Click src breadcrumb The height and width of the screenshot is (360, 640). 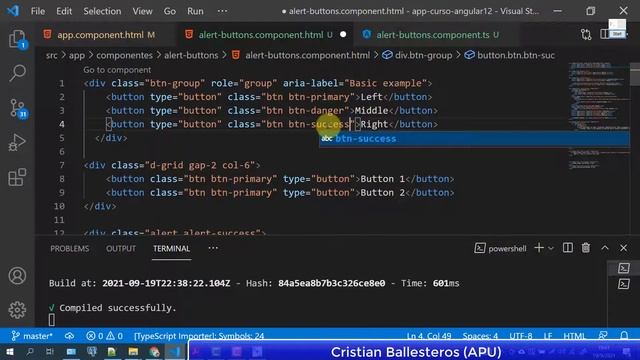click(51, 55)
